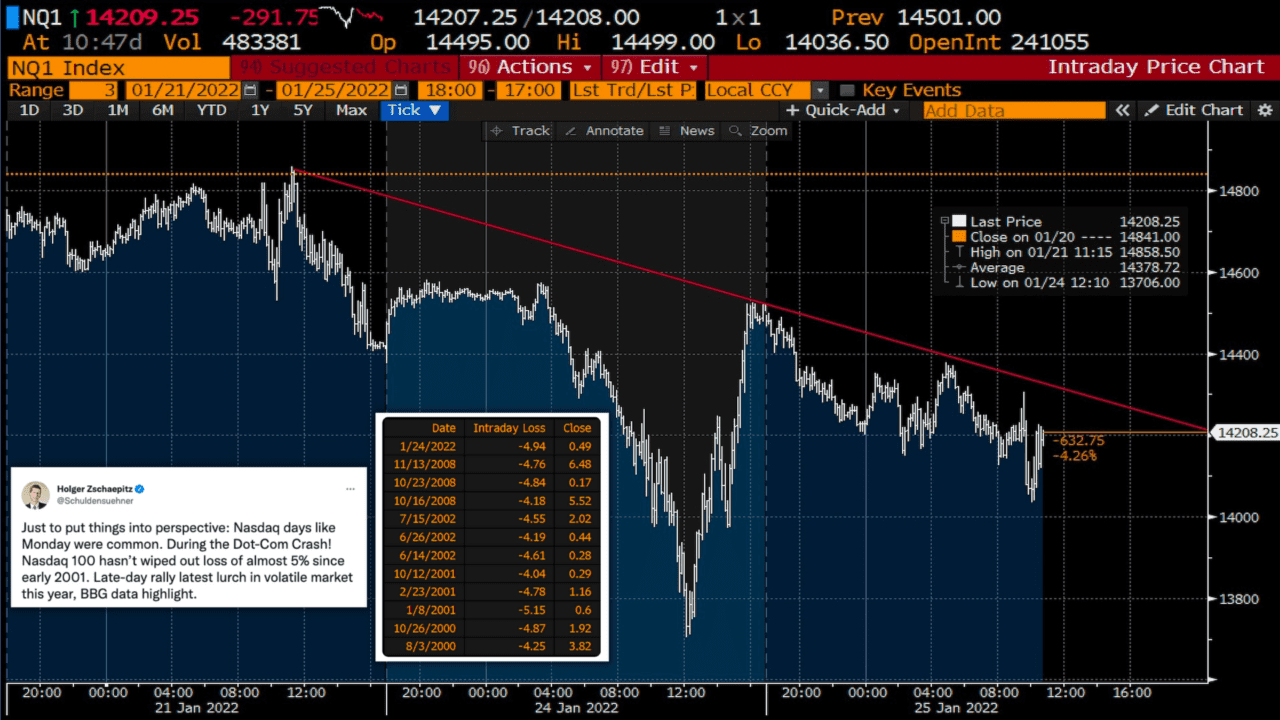Open the Quick-Add dropdown
The width and height of the screenshot is (1280, 720).
point(845,110)
